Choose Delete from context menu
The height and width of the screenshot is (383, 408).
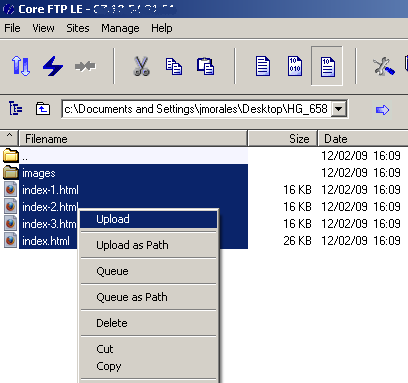coord(149,323)
